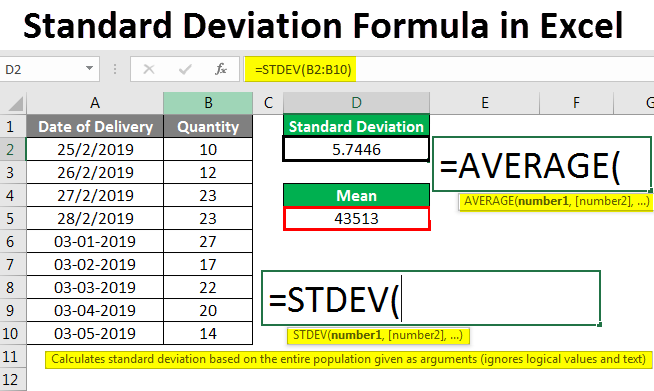Select column B header

tap(208, 103)
